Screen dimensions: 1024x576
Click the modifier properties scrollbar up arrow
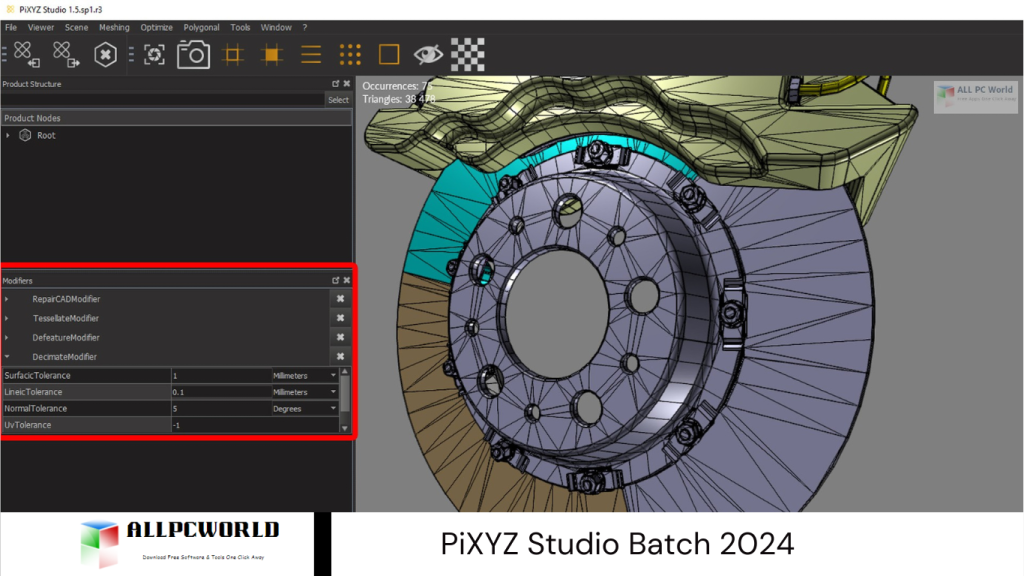(x=345, y=372)
